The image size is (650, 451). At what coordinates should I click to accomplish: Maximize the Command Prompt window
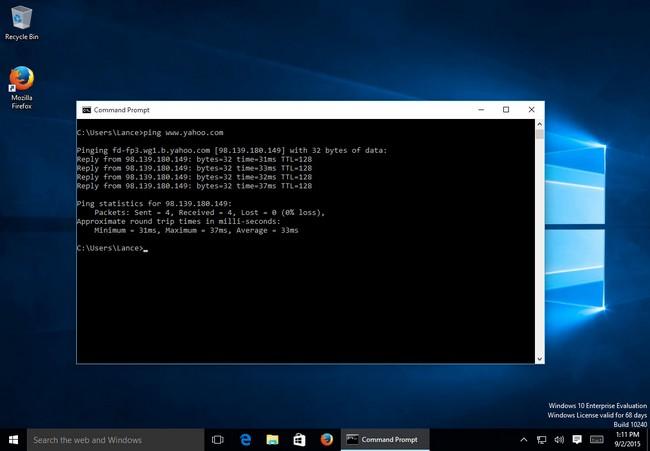coord(506,110)
